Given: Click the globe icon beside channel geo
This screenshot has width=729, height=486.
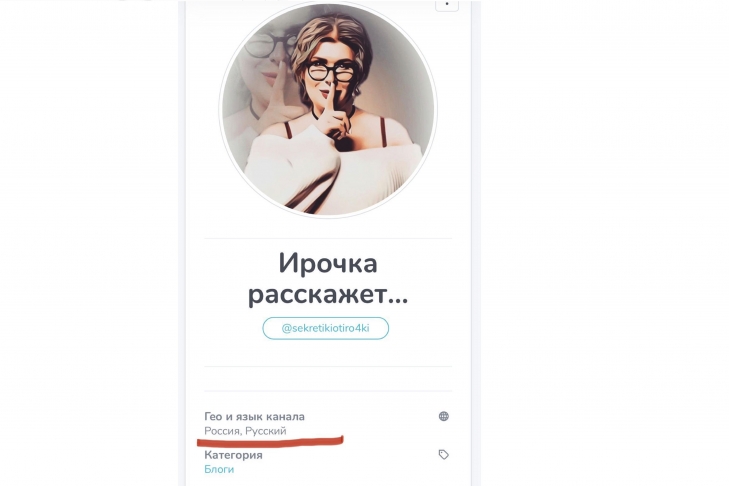Looking at the screenshot, I should (444, 416).
